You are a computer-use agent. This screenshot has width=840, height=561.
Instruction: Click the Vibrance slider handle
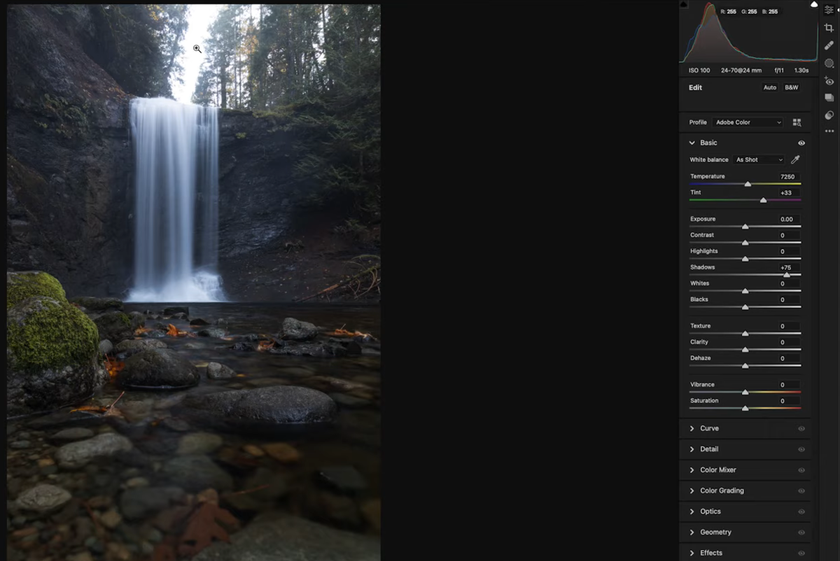[x=745, y=393]
